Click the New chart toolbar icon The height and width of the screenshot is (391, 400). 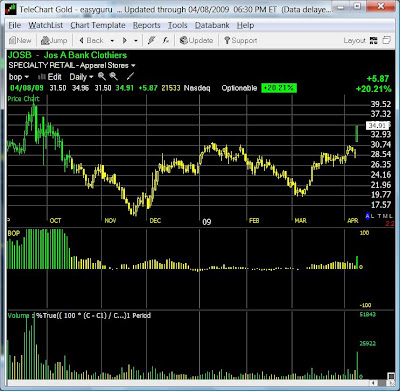12,41
